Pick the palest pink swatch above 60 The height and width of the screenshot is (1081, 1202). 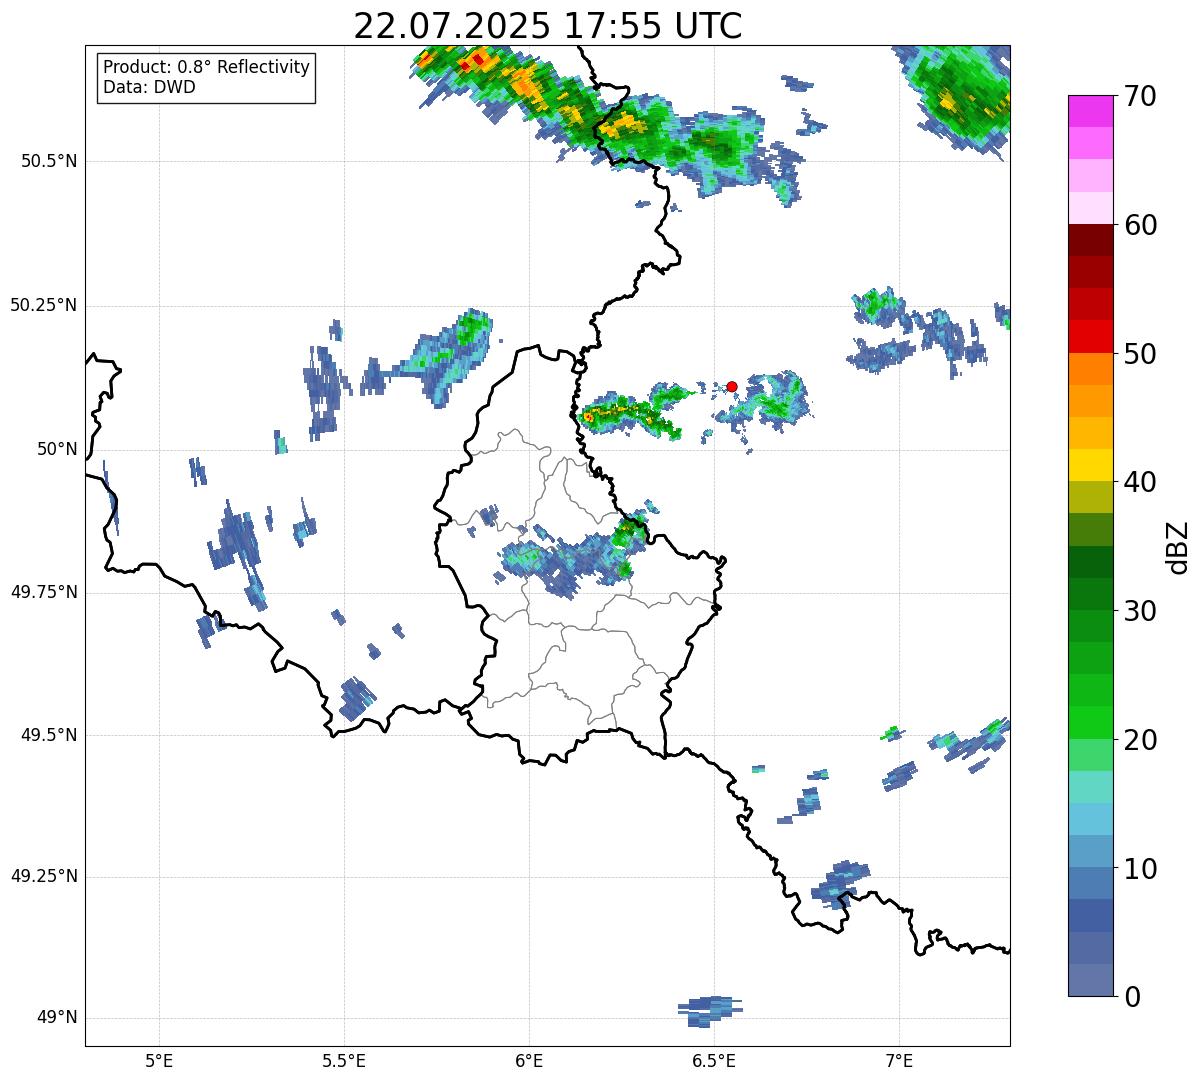click(x=1090, y=209)
